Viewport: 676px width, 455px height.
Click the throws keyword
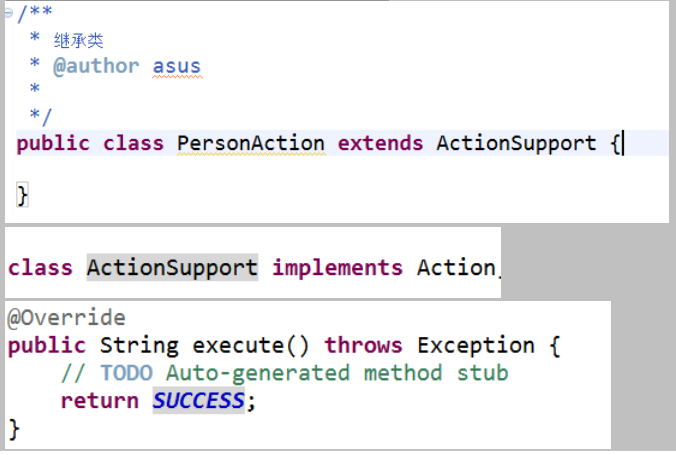click(x=364, y=346)
